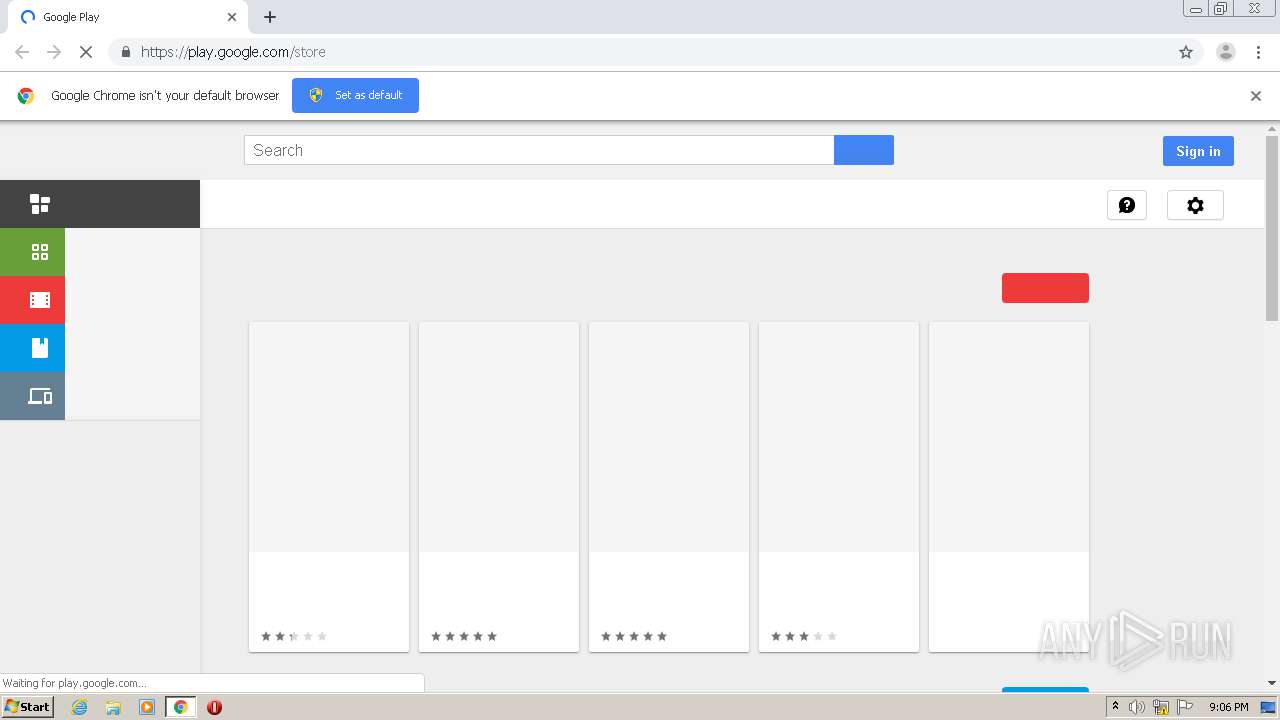Open the network tray icon
Viewport: 1280px width, 720px height.
(1161, 707)
